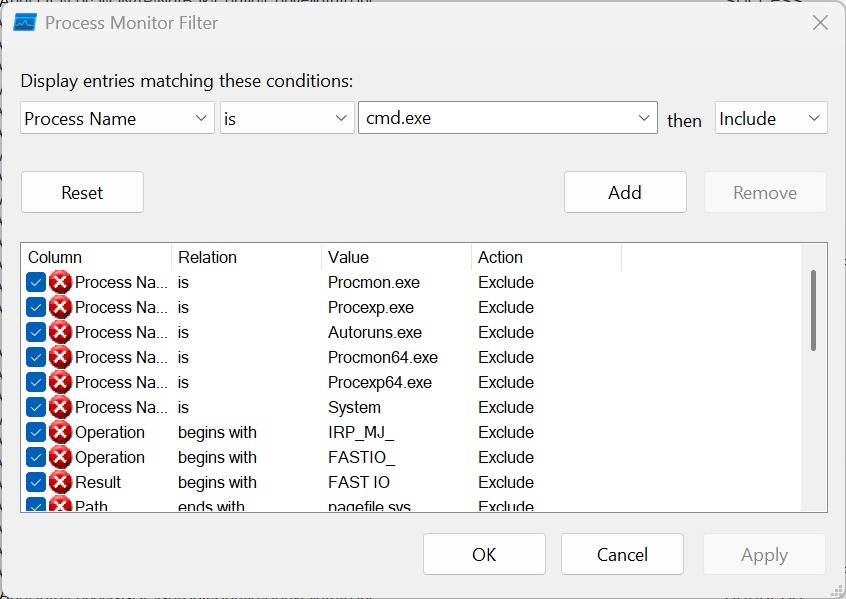The width and height of the screenshot is (846, 599).
Task: Click the Remove button
Action: (x=765, y=193)
